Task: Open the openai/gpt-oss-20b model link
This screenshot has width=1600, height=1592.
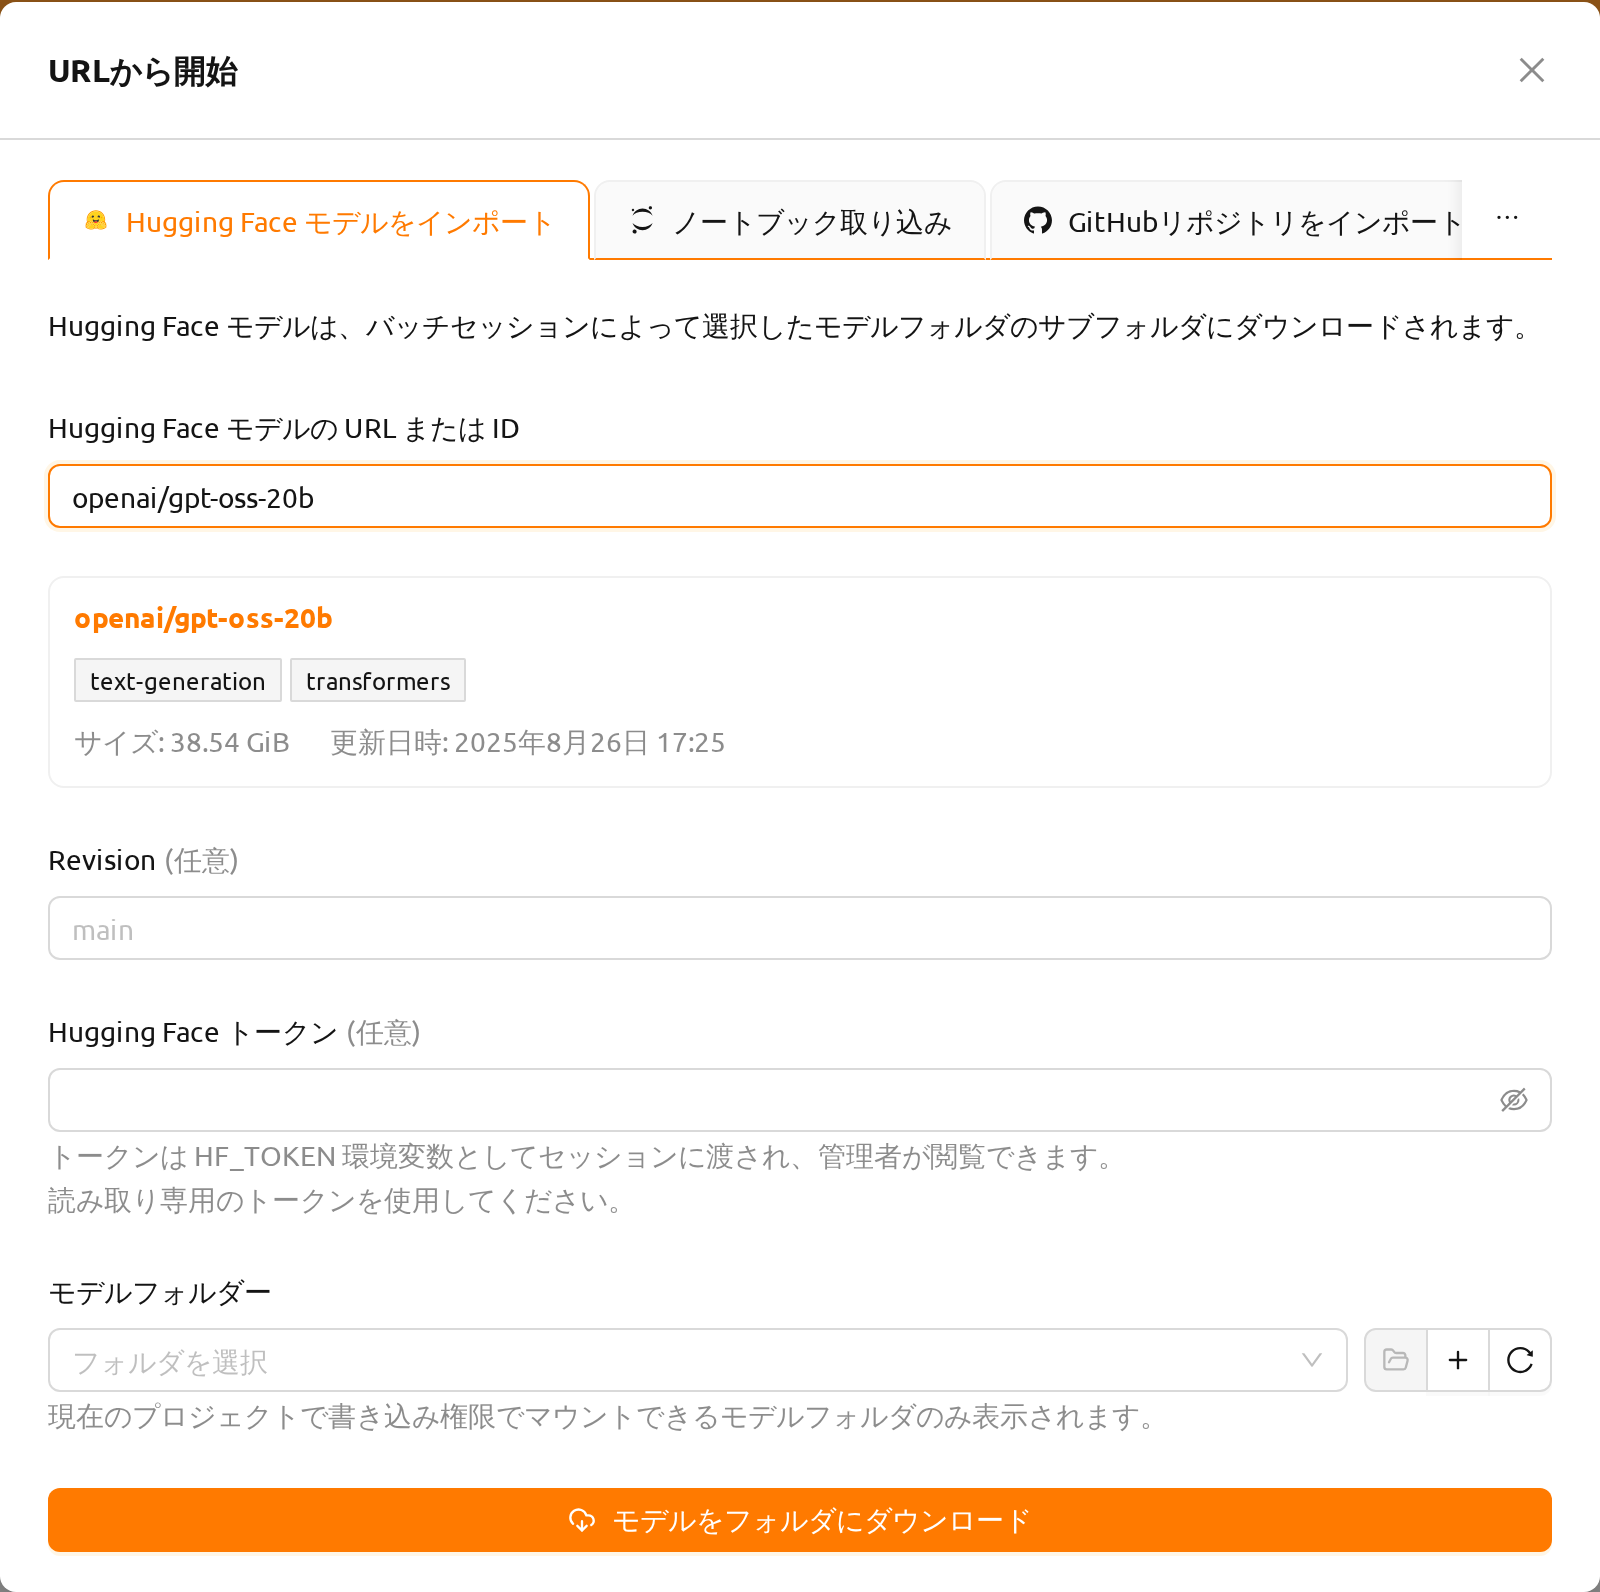Action: click(203, 619)
